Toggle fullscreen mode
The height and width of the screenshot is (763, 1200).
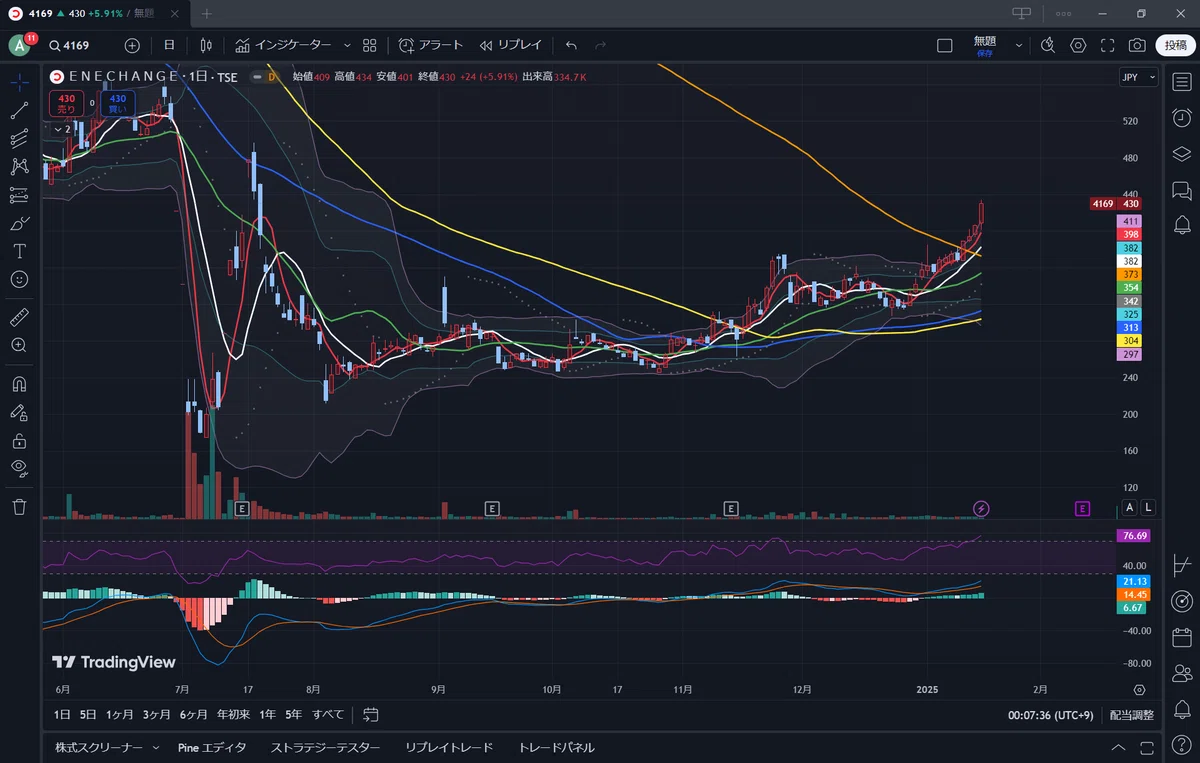(x=1108, y=45)
